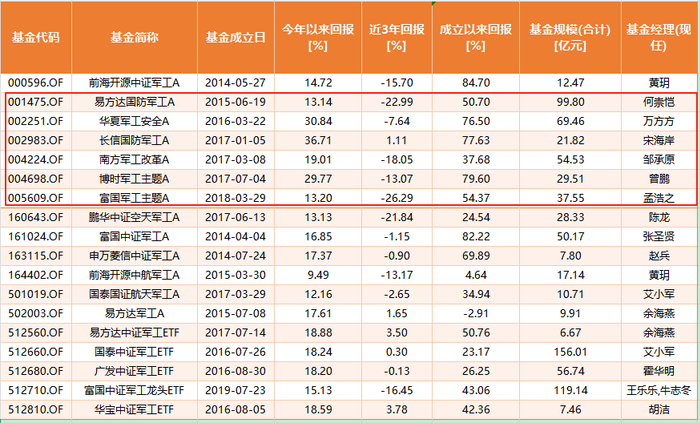The width and height of the screenshot is (700, 423).
Task: Click inception date 2016-08-05
Action: 236,410
